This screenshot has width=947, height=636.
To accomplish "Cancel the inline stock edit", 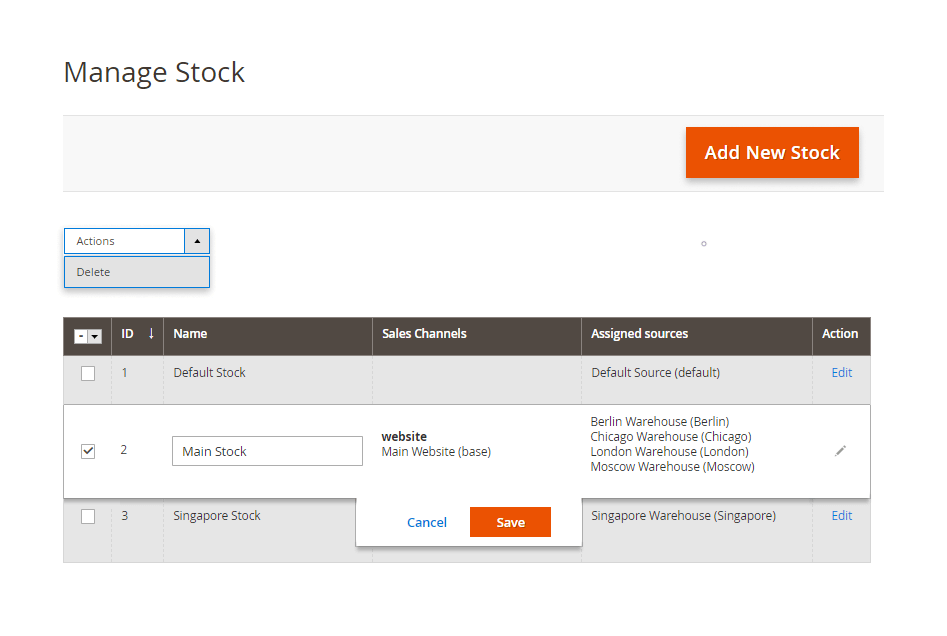I will [x=427, y=522].
